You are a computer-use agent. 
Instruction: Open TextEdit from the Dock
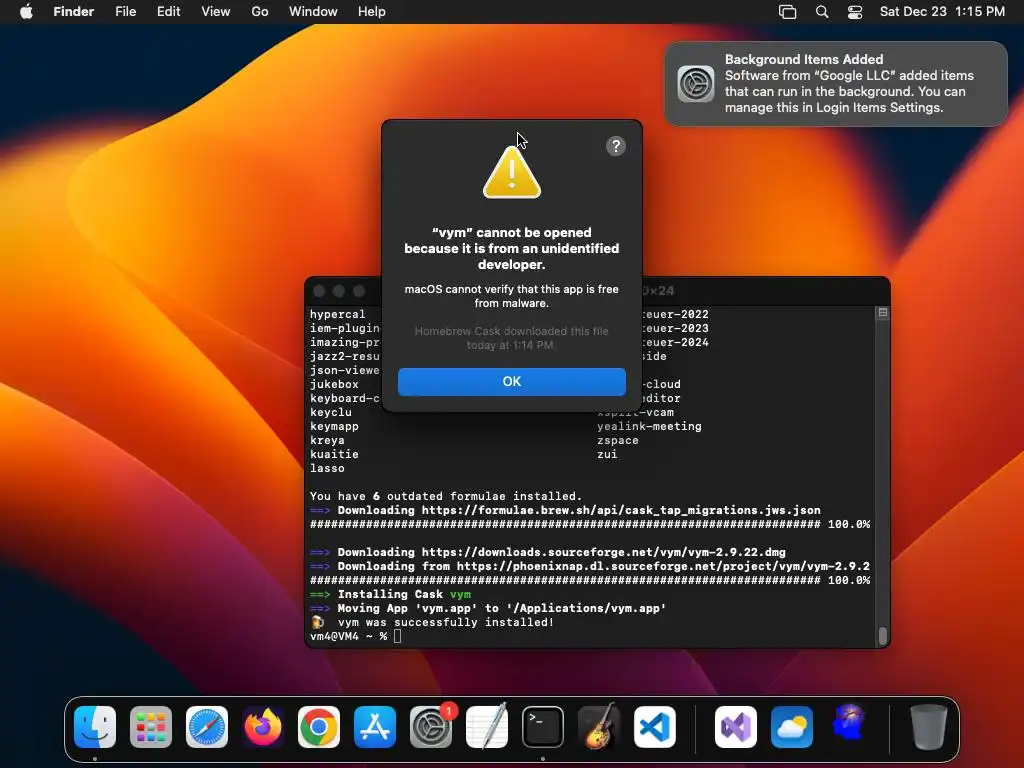[487, 726]
